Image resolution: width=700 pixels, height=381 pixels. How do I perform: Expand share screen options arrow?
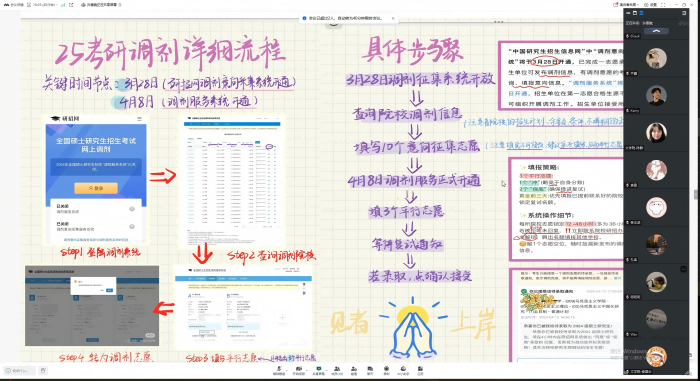[x=326, y=370]
